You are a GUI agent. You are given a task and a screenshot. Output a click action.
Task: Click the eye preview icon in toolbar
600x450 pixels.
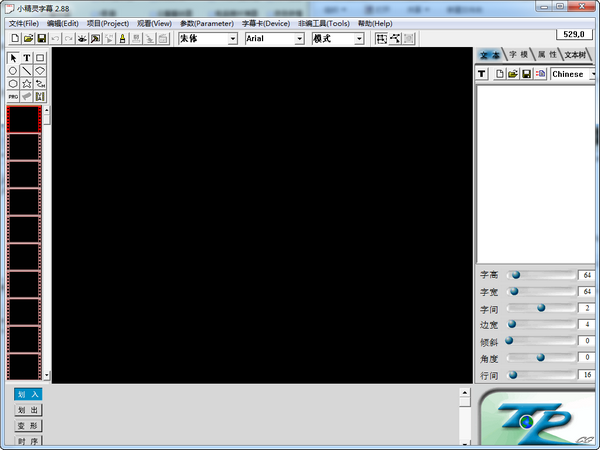(82, 38)
